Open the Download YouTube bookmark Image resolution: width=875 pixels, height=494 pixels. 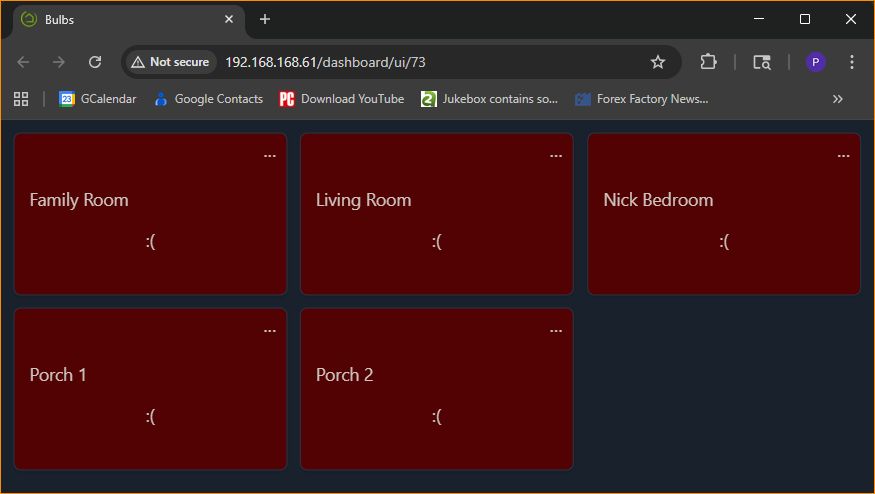coord(342,99)
